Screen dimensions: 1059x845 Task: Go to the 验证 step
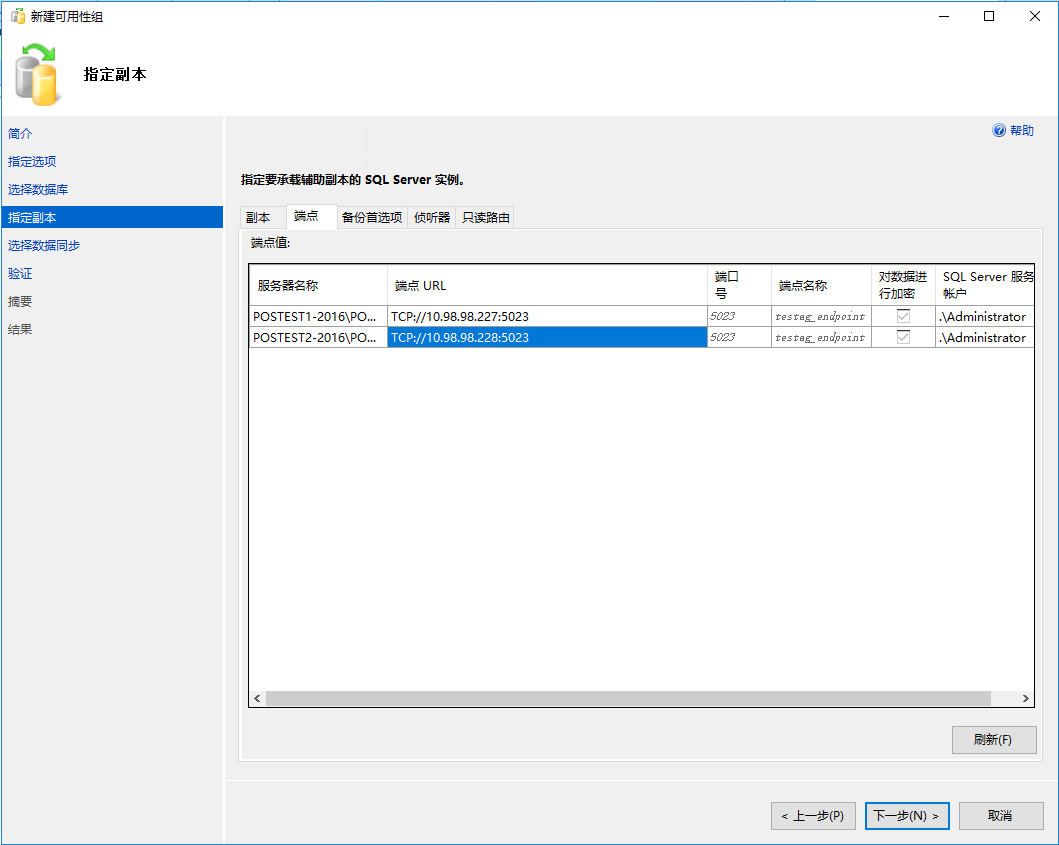pos(20,274)
